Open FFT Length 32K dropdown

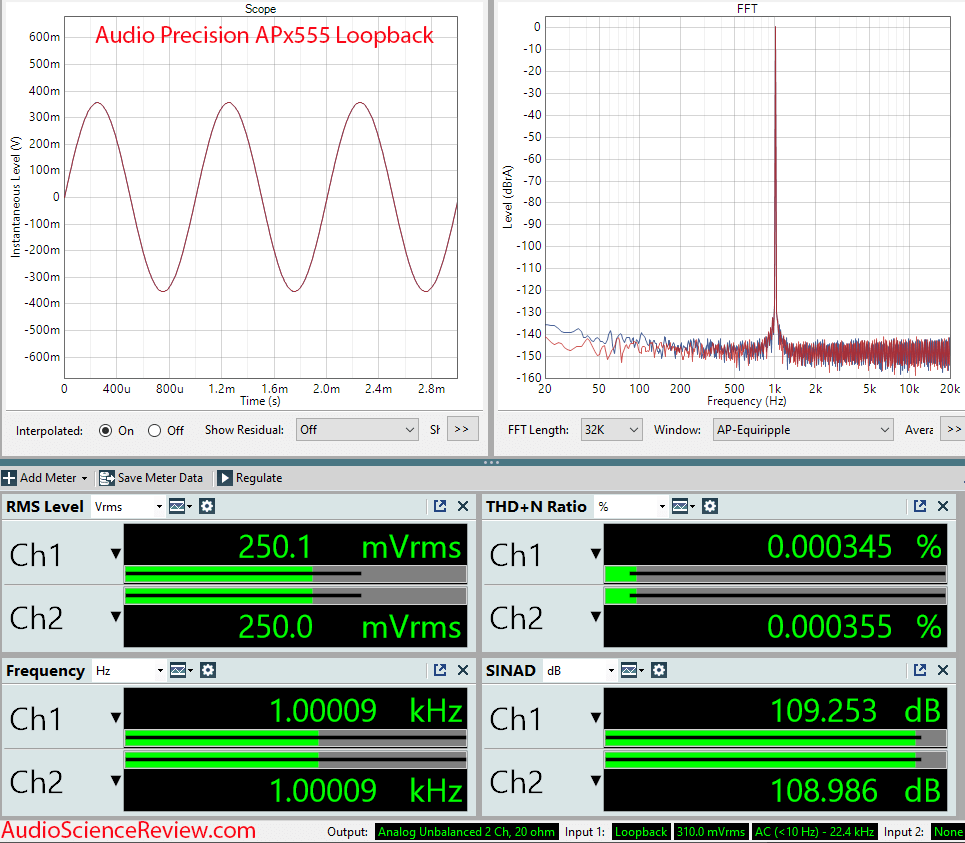(x=612, y=429)
